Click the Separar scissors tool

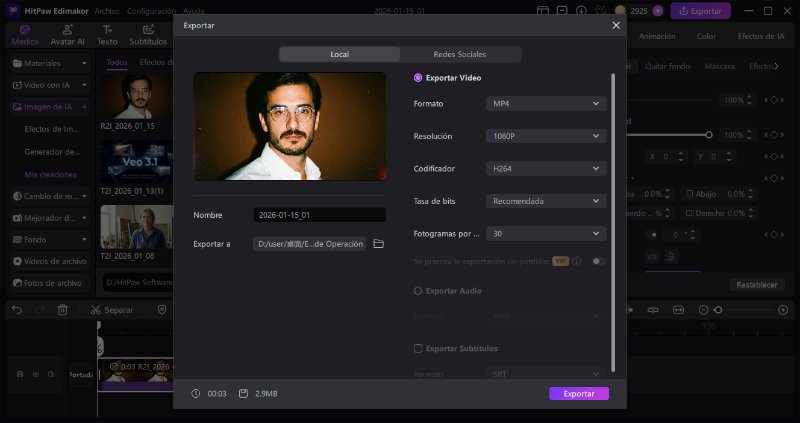(x=112, y=310)
